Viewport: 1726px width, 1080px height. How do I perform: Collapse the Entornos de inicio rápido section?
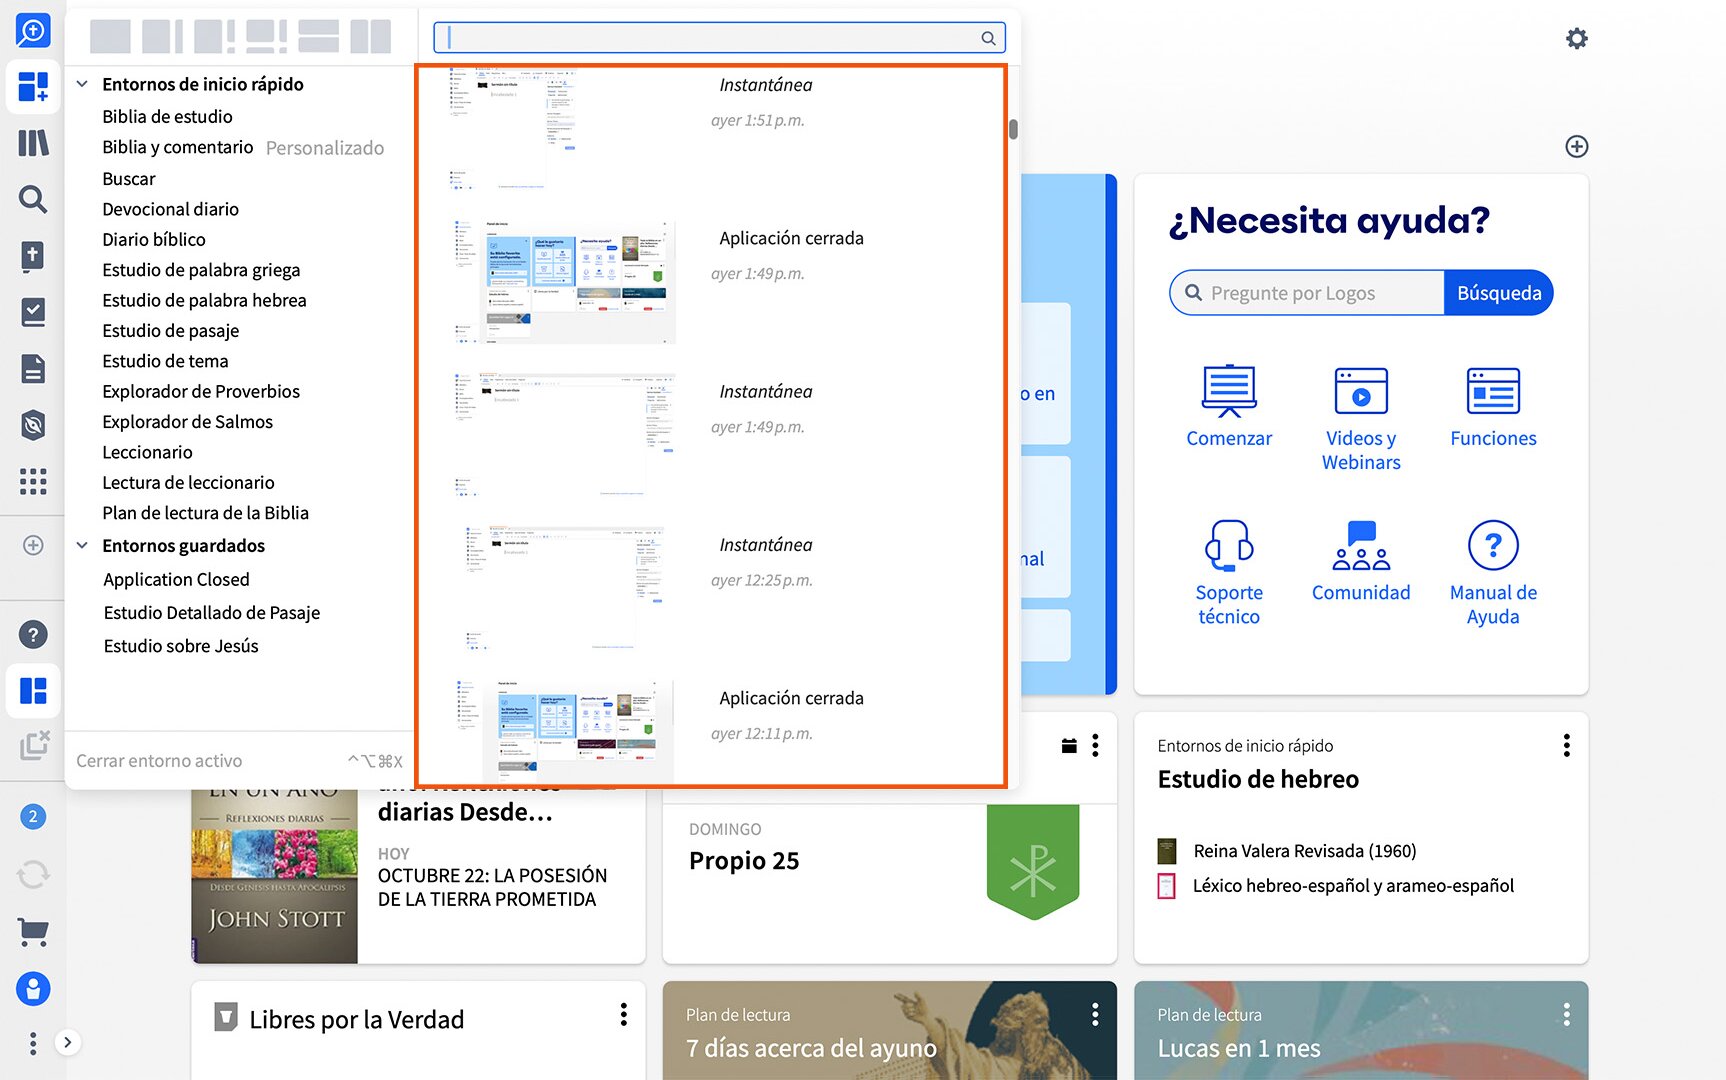point(82,84)
